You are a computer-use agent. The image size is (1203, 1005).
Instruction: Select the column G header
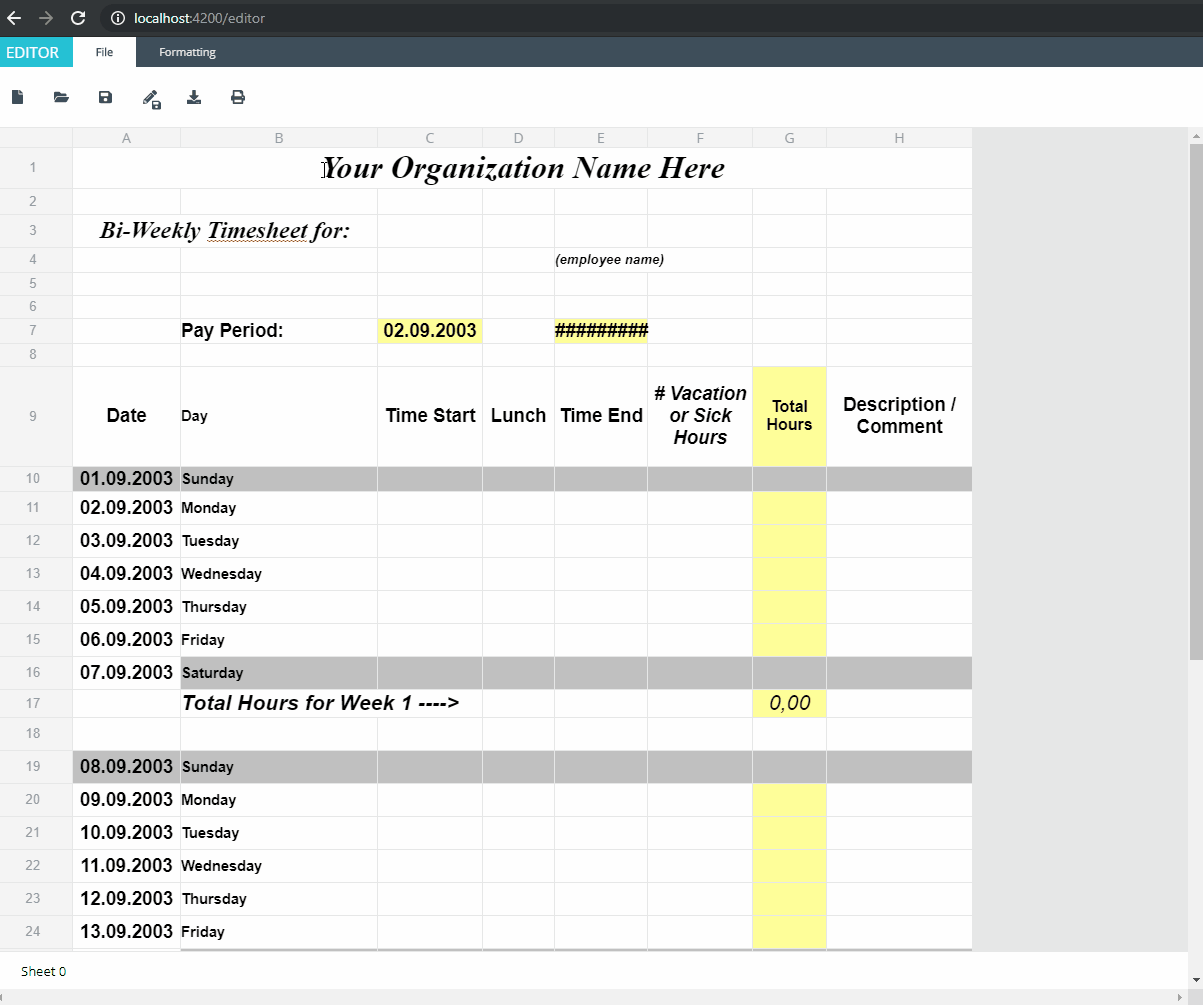pos(790,138)
